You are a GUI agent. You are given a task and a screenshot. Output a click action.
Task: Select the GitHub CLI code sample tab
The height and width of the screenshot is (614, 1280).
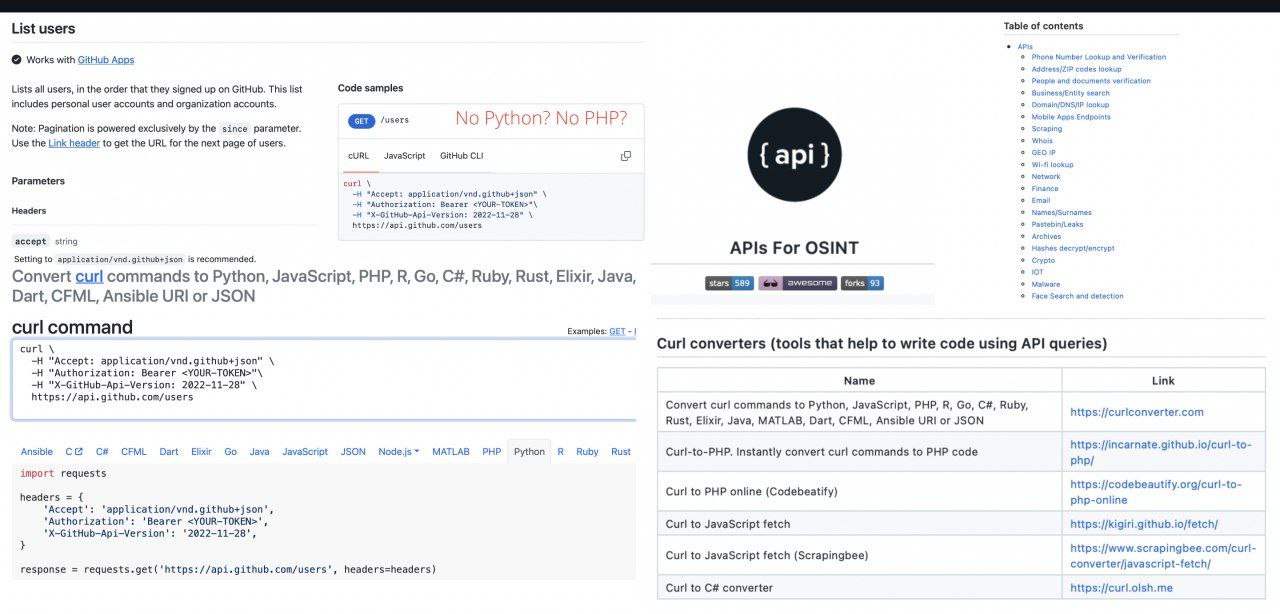click(x=463, y=156)
